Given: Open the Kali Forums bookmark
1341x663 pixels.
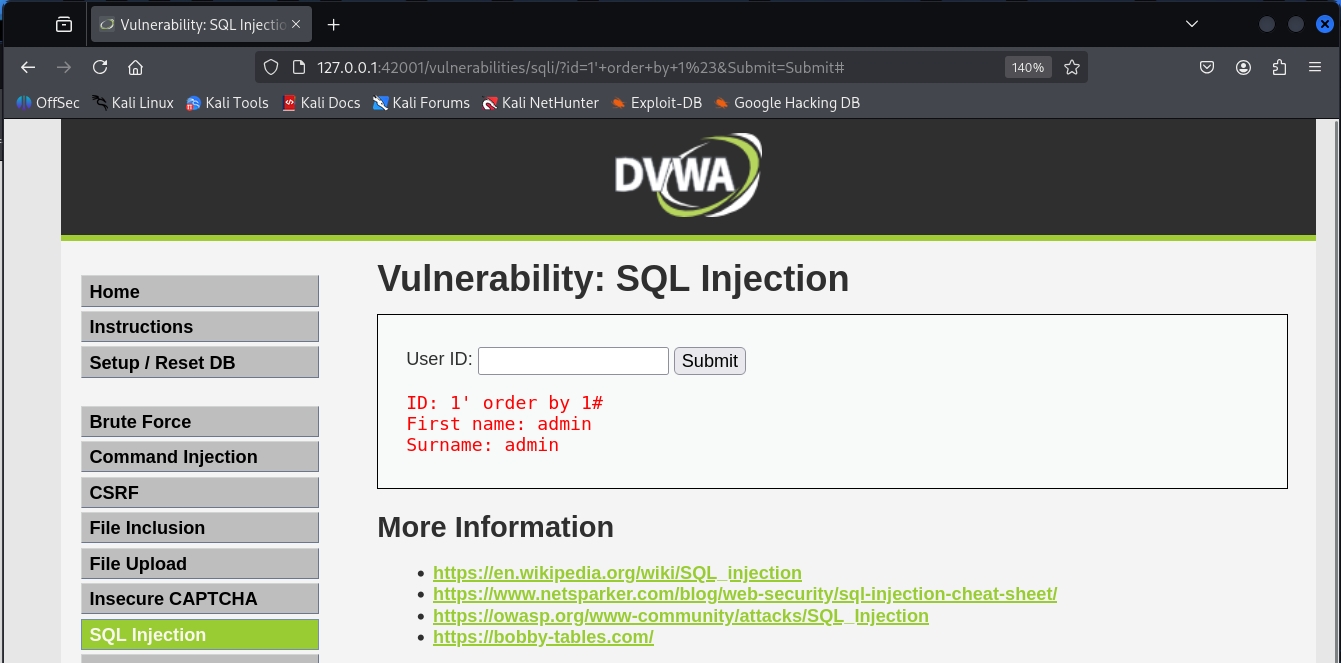Looking at the screenshot, I should click(x=421, y=102).
